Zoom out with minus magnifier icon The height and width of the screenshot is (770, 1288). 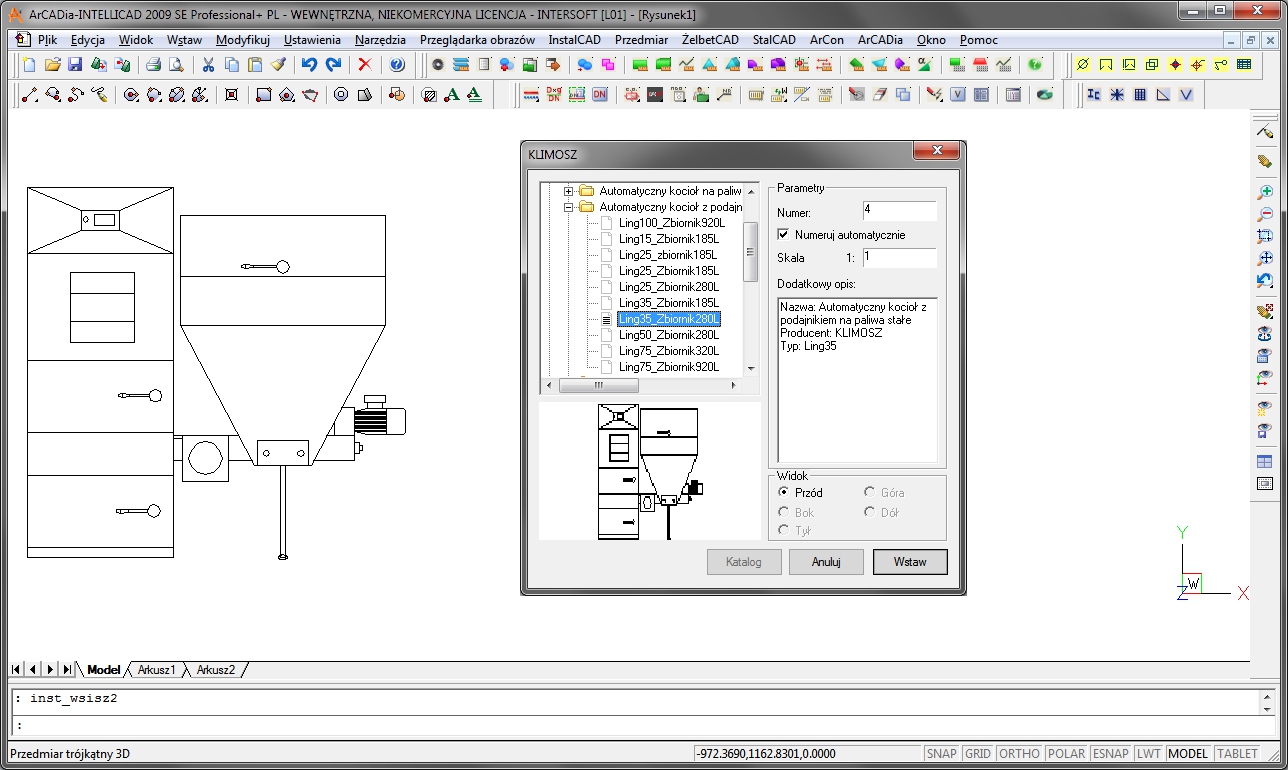(1265, 213)
